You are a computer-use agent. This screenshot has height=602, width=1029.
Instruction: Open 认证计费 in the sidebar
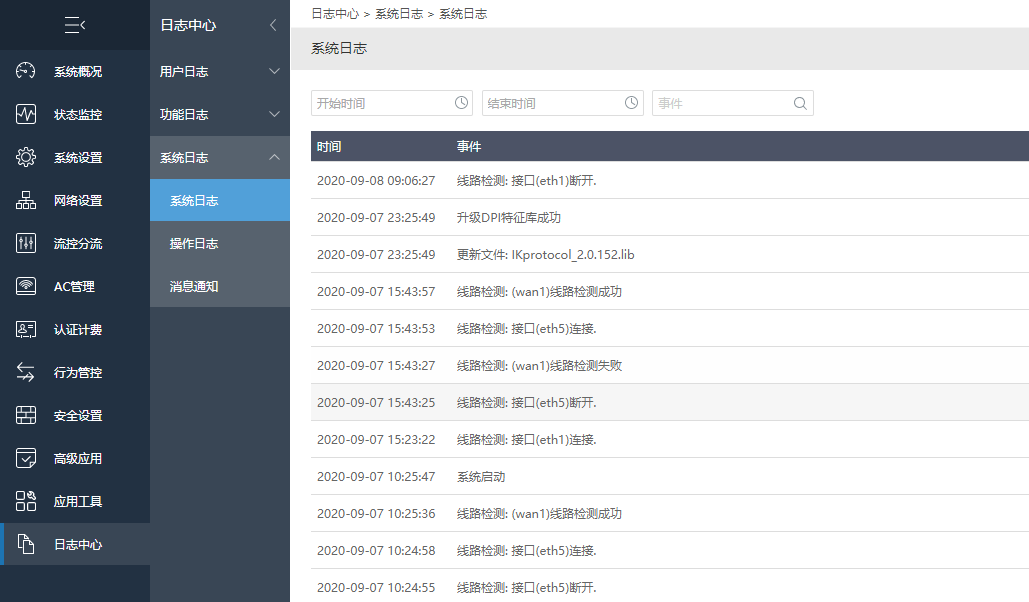[x=75, y=329]
